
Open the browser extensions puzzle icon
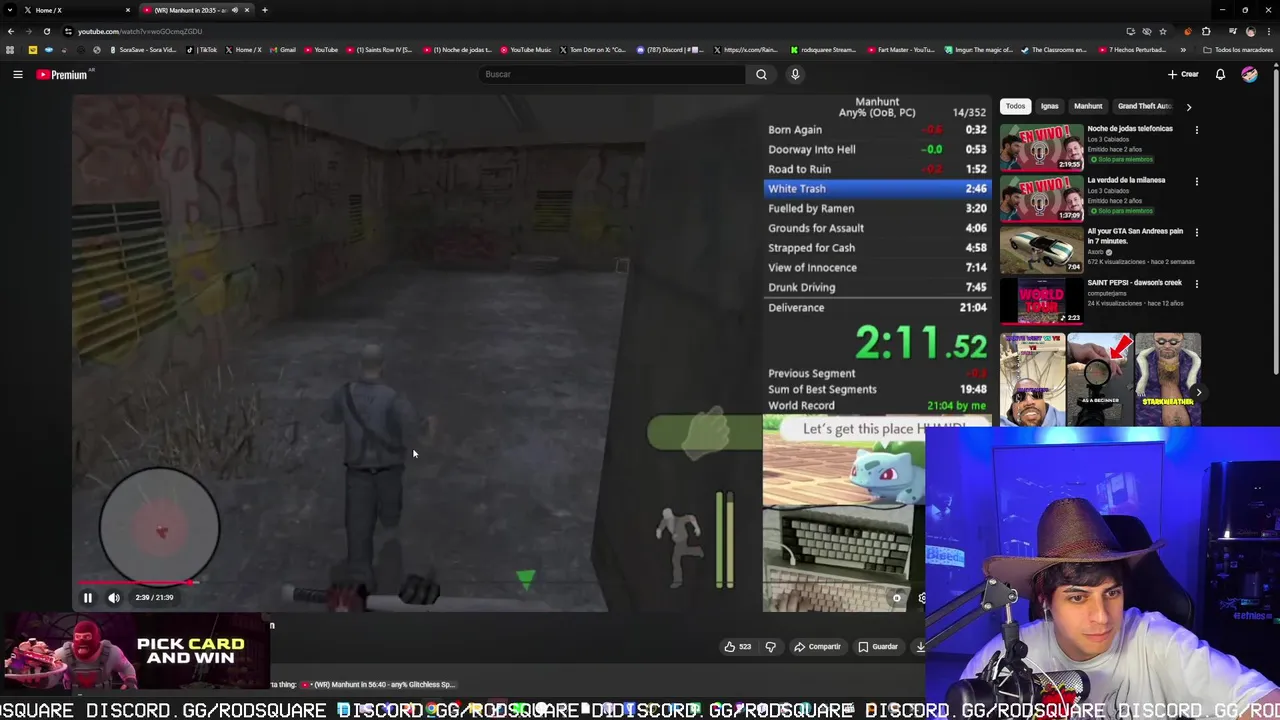click(1206, 31)
